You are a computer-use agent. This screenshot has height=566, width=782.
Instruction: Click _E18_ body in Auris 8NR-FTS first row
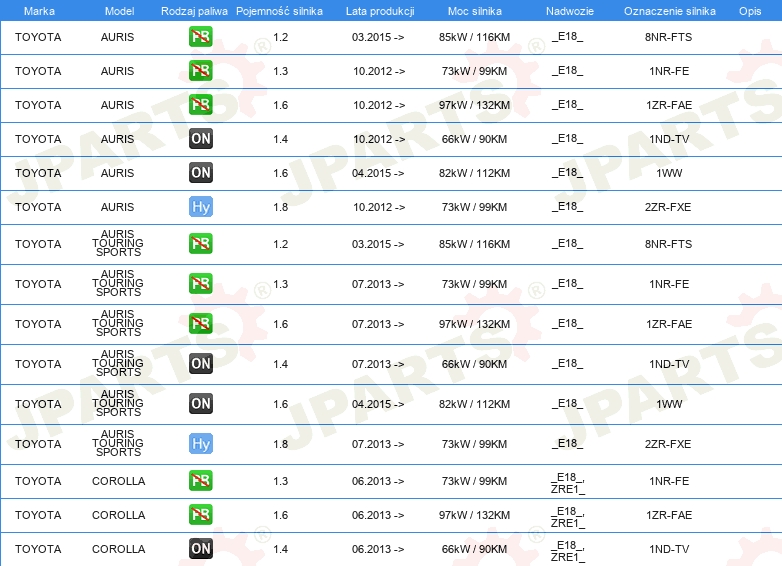[568, 36]
